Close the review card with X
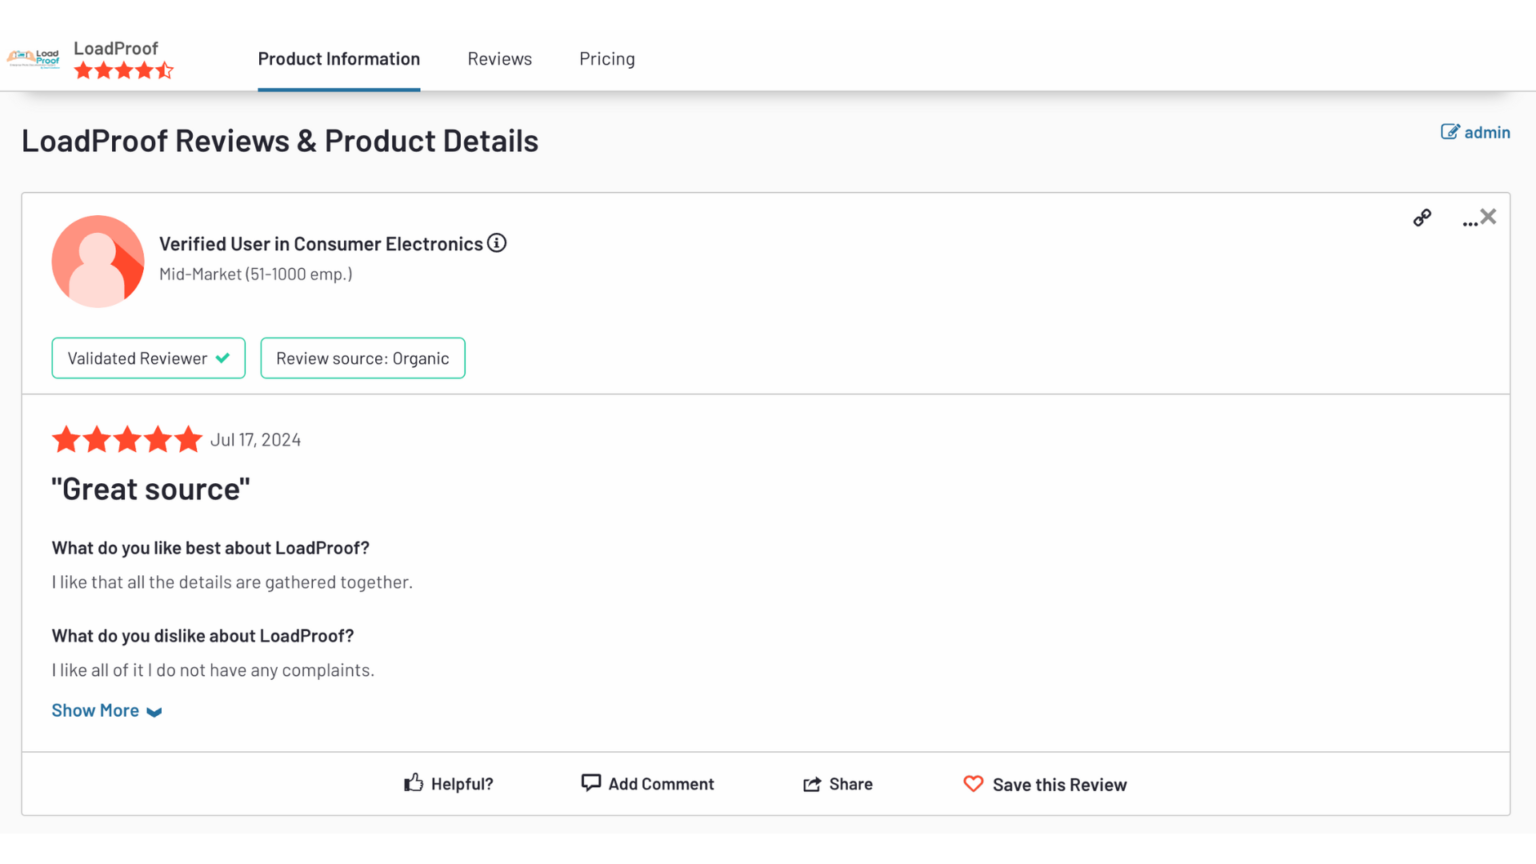The width and height of the screenshot is (1536, 864). tap(1488, 216)
